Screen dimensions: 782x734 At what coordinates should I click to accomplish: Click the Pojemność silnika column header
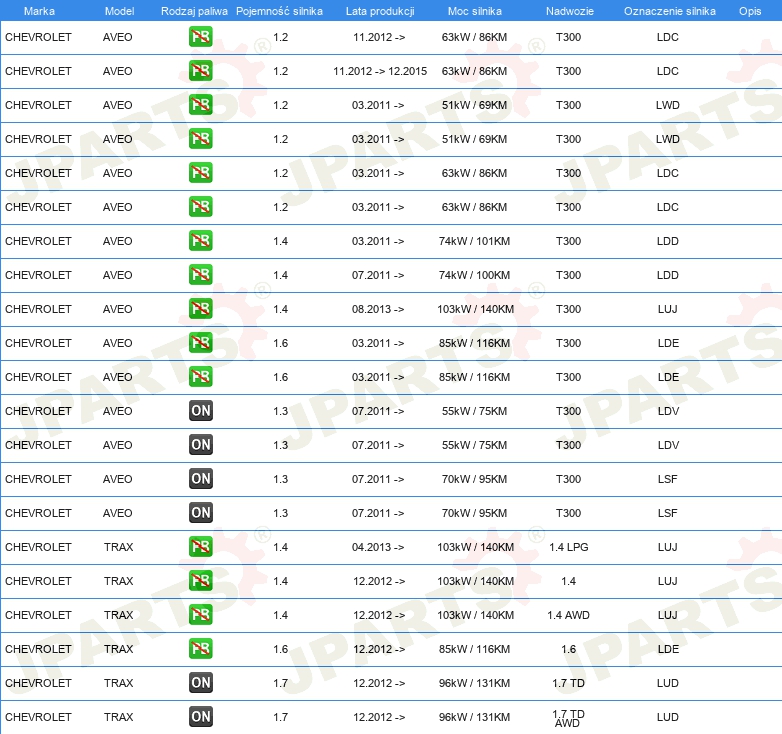(x=281, y=10)
